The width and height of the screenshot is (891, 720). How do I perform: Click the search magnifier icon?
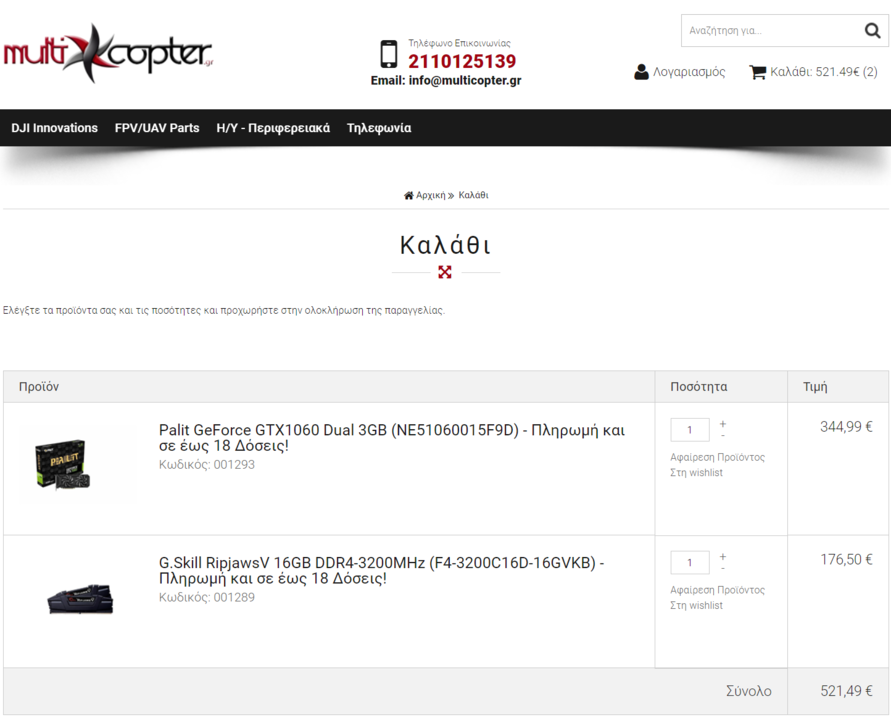872,30
